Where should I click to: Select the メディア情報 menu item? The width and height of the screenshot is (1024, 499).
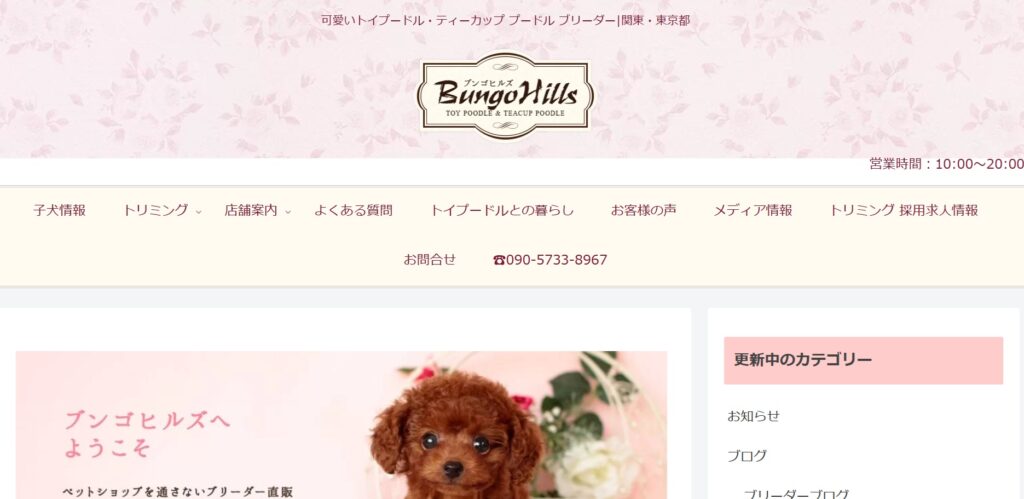pos(752,210)
